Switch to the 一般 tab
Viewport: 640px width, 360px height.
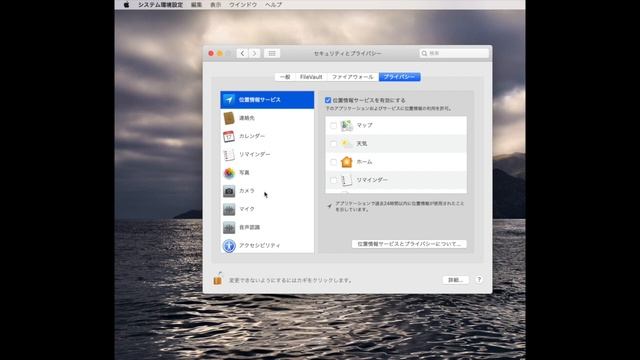click(285, 77)
